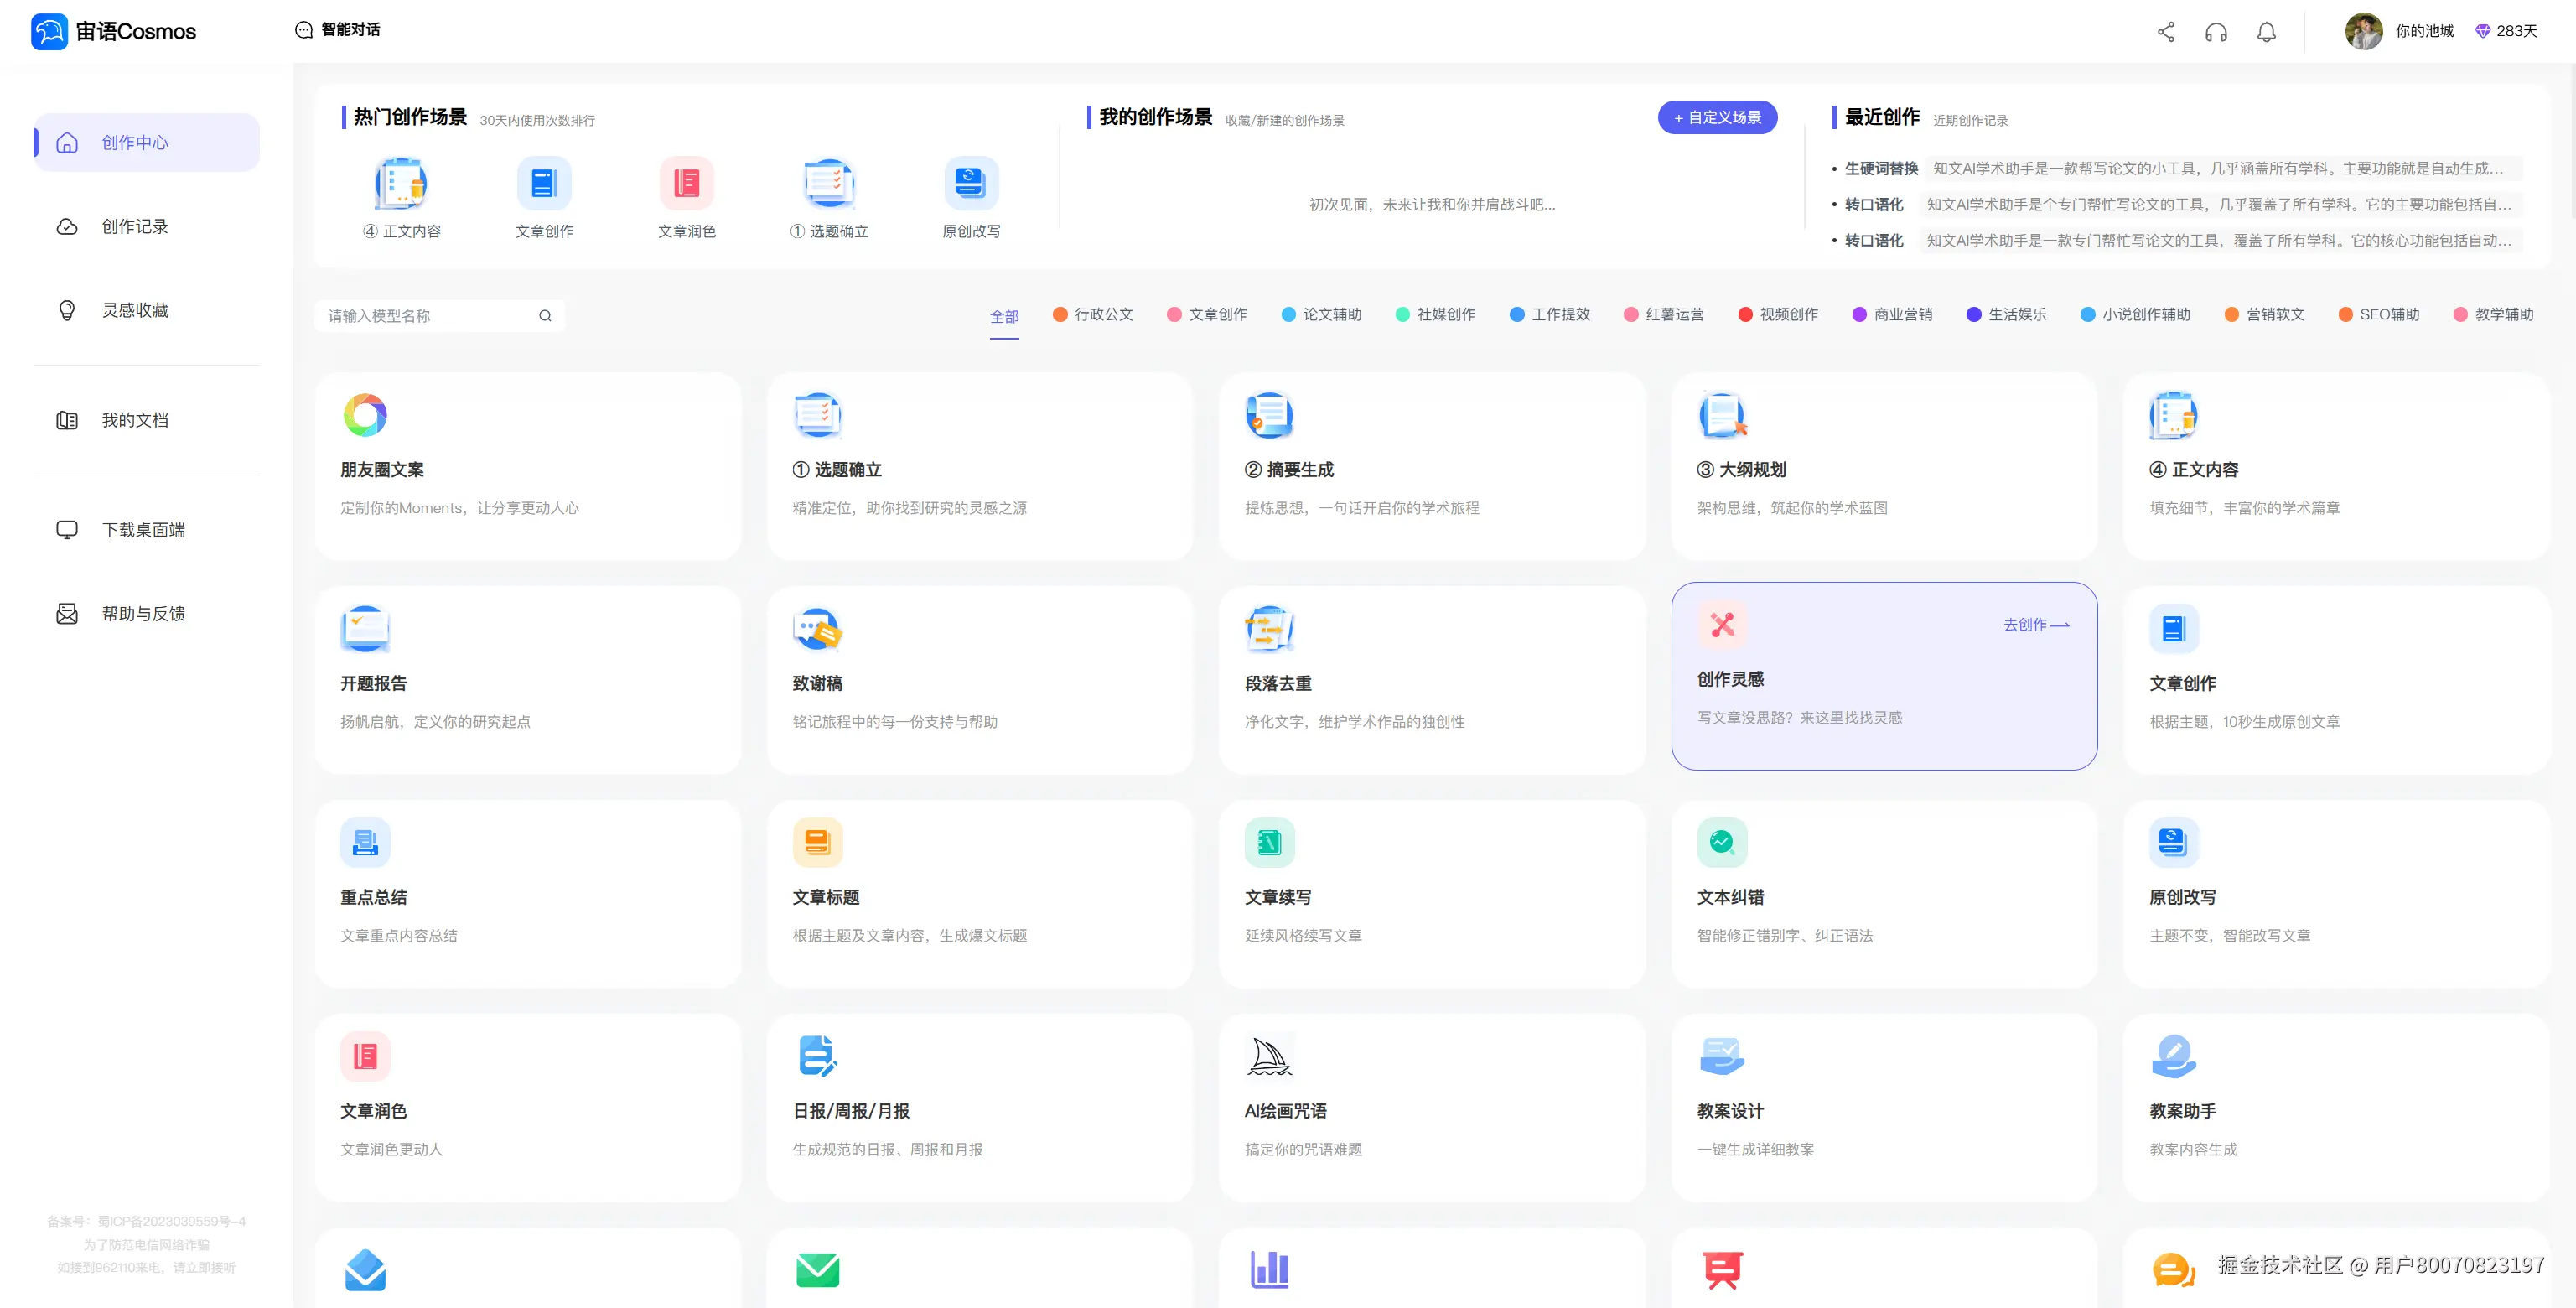Image resolution: width=2576 pixels, height=1308 pixels.
Task: Click the 文本纠错 green check icon
Action: point(1721,842)
